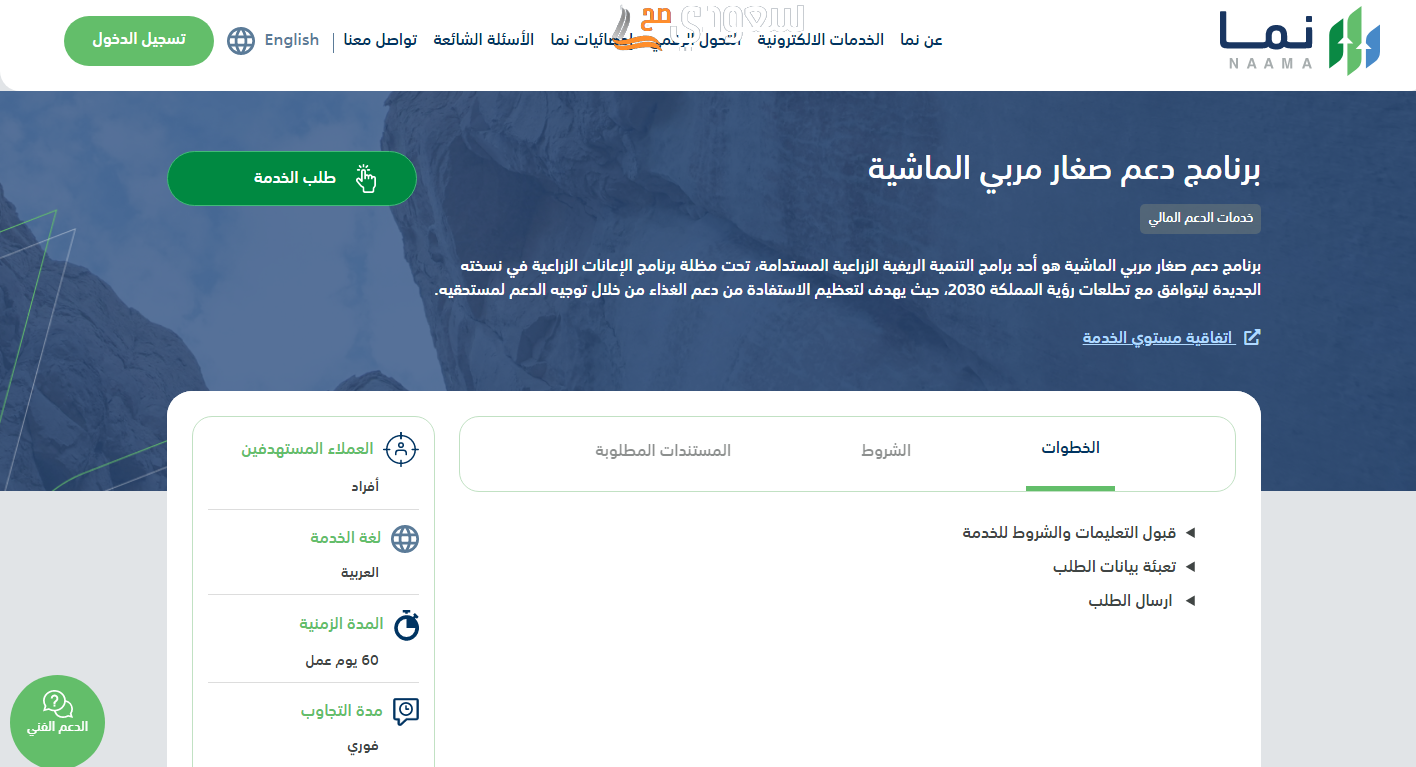This screenshot has width=1416, height=767.
Task: Open the الأسئلة الشائعة page
Action: coord(483,40)
